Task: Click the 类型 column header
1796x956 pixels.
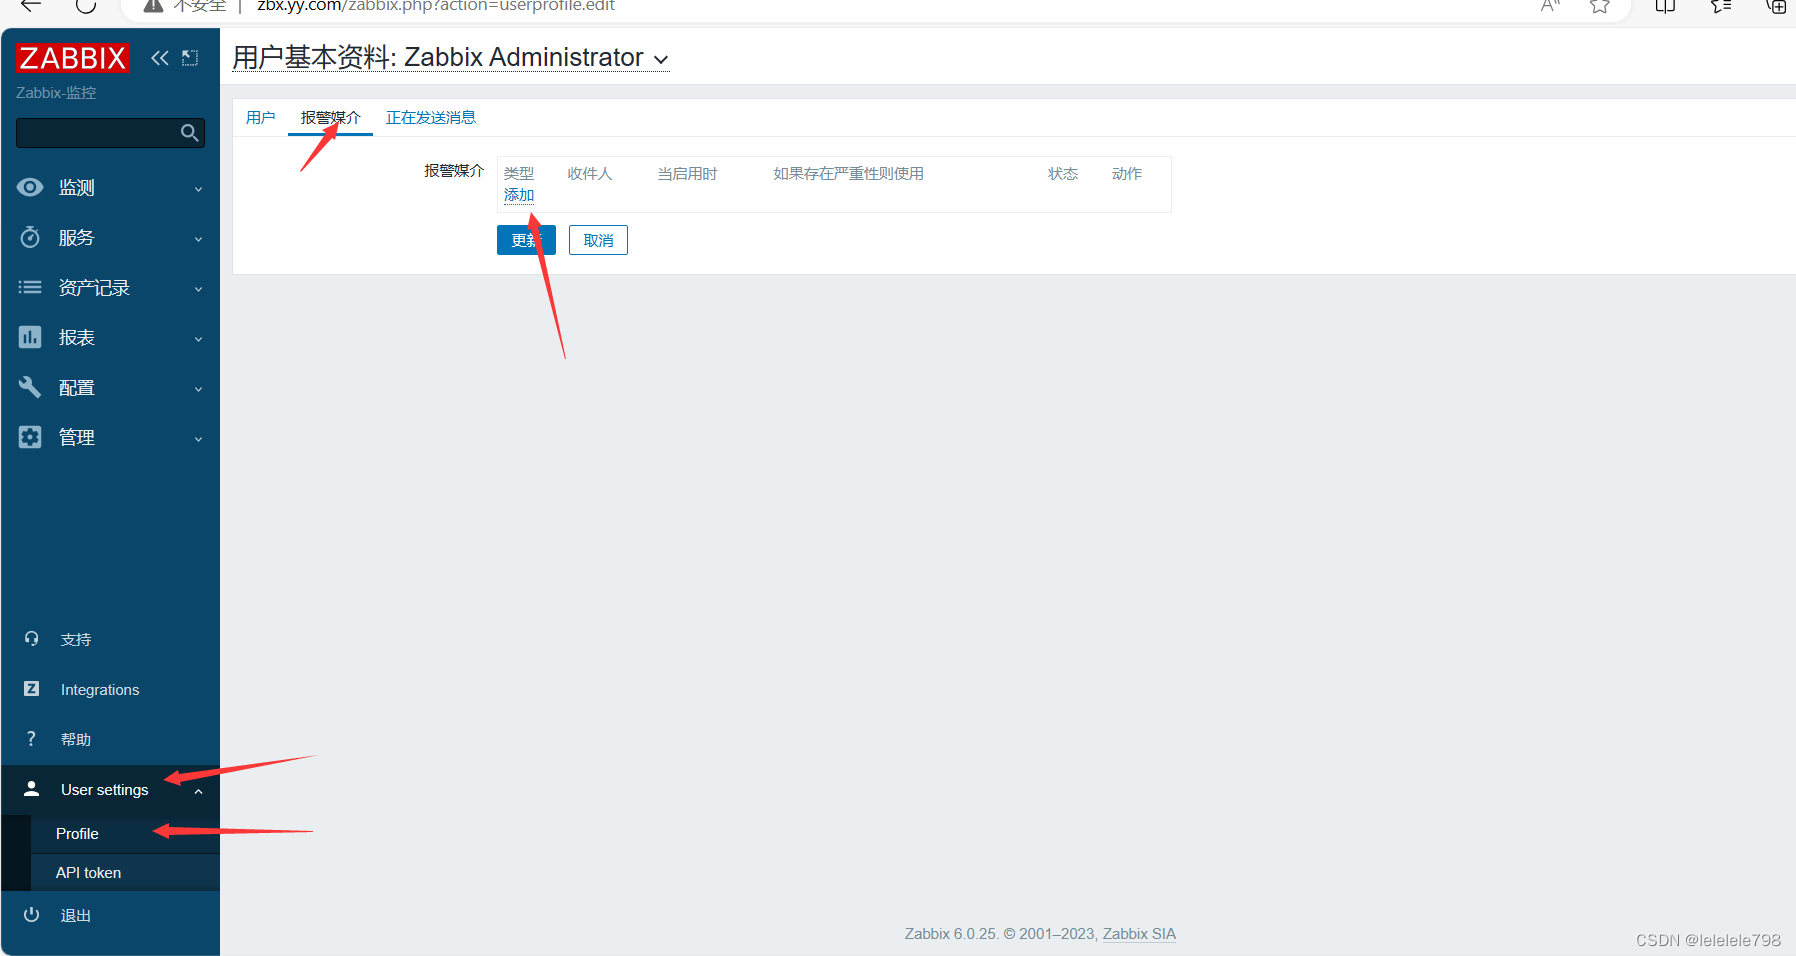Action: click(519, 173)
